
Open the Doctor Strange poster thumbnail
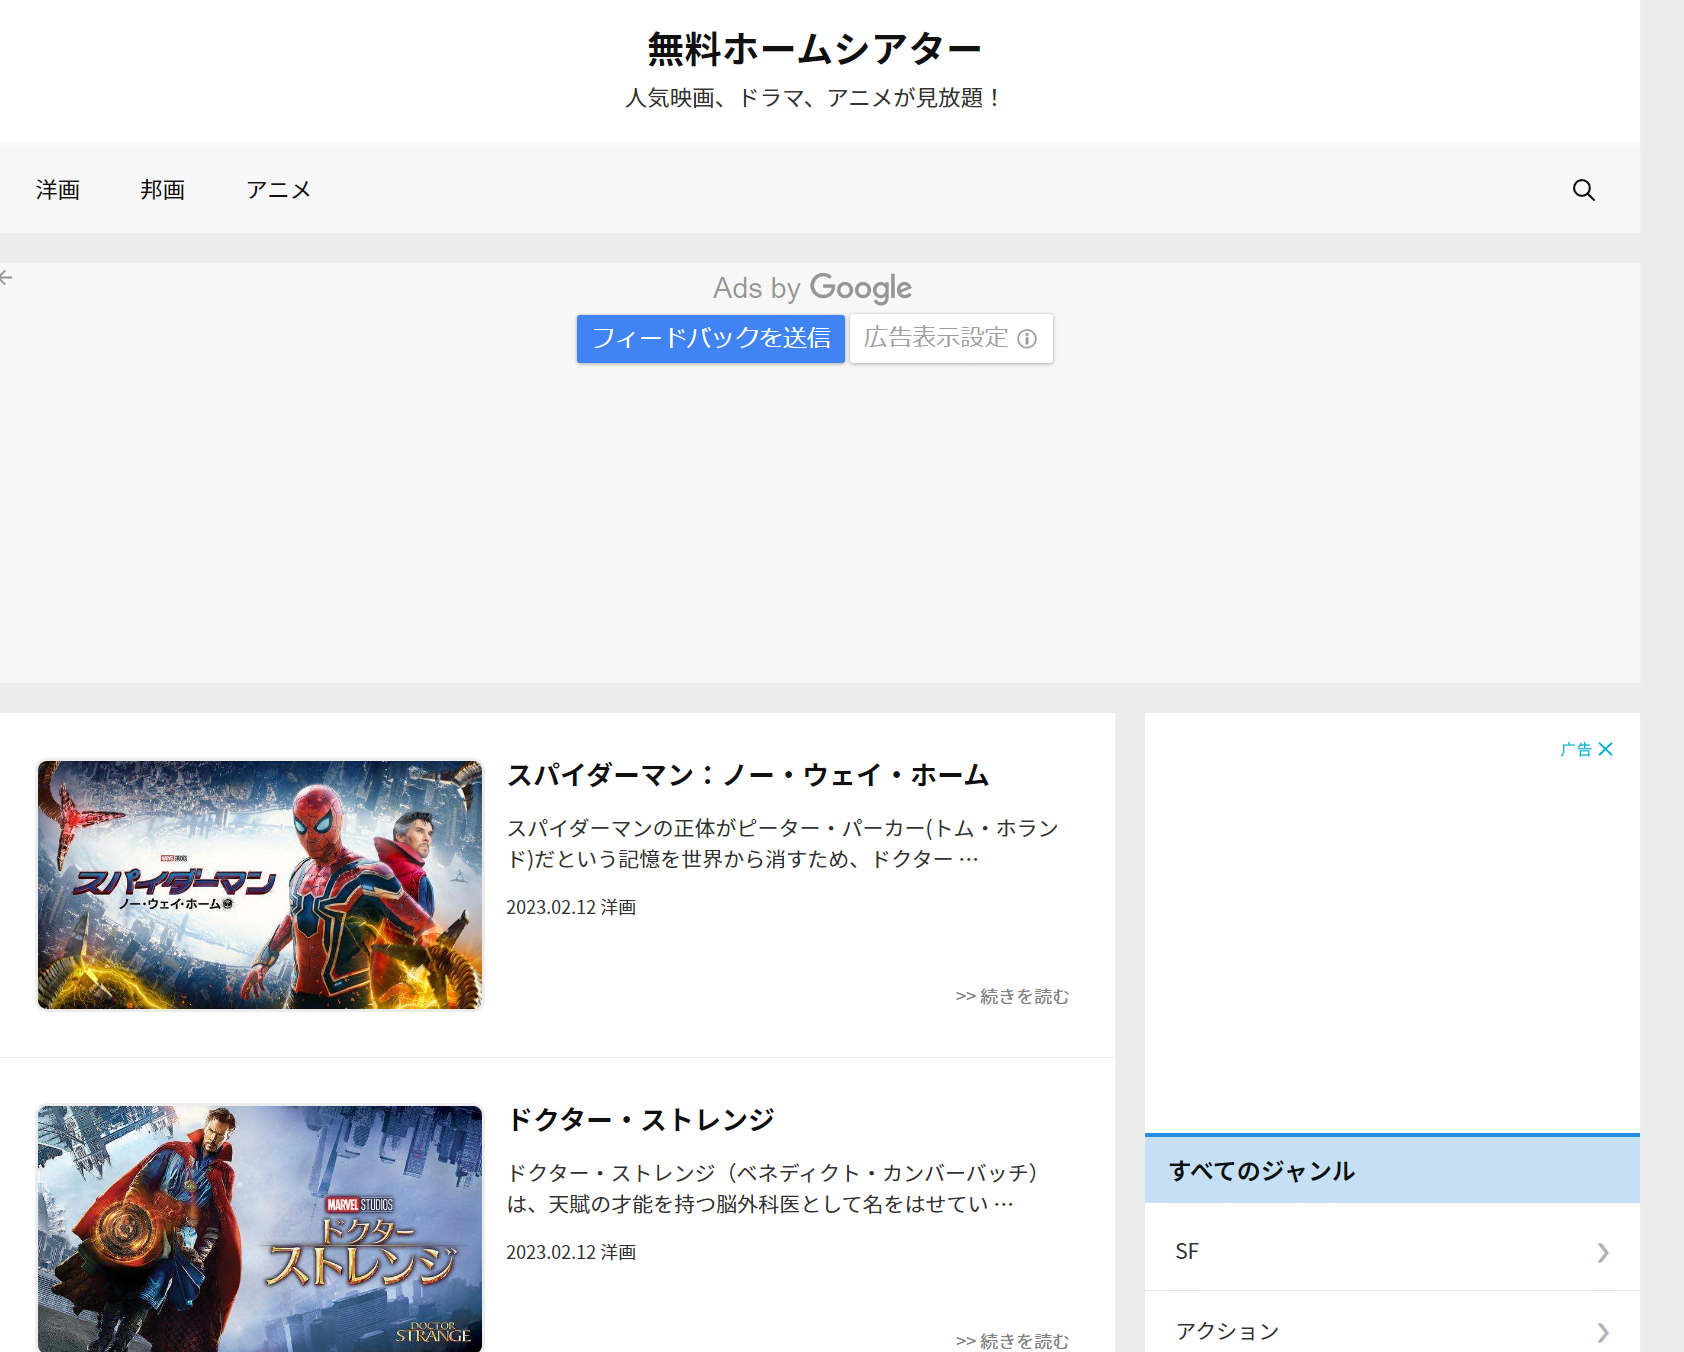[260, 1229]
